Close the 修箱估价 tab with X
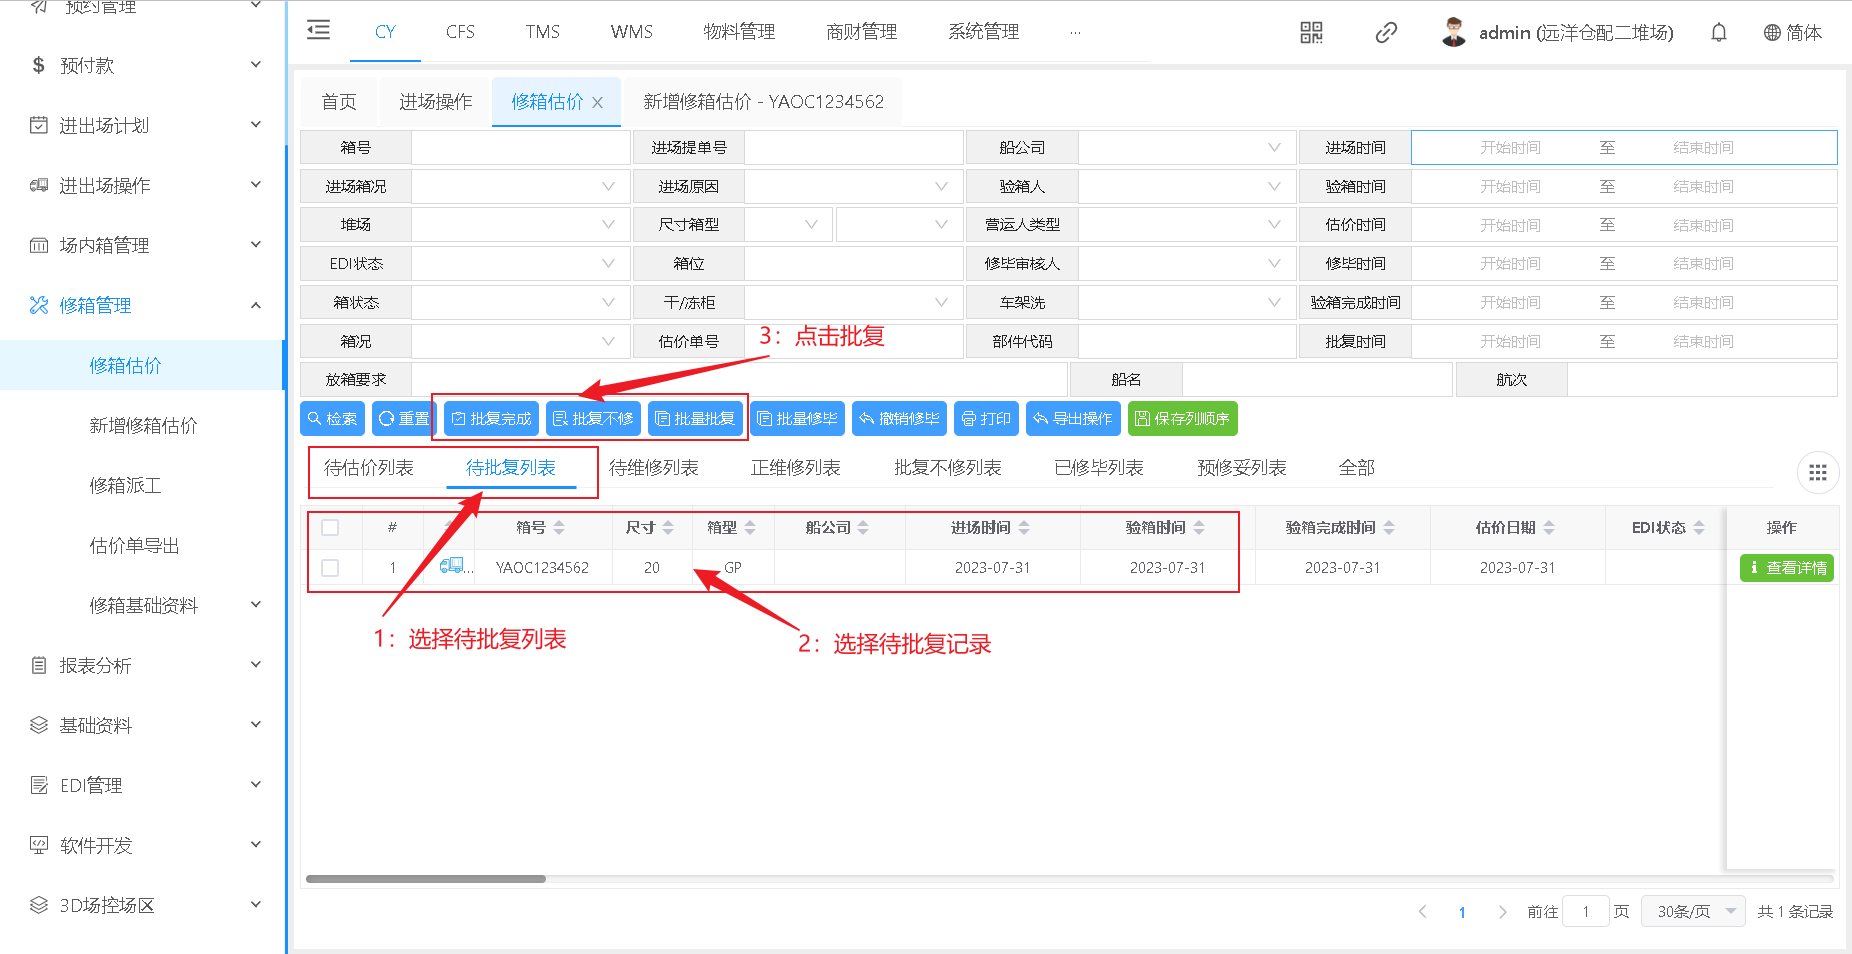 (598, 103)
